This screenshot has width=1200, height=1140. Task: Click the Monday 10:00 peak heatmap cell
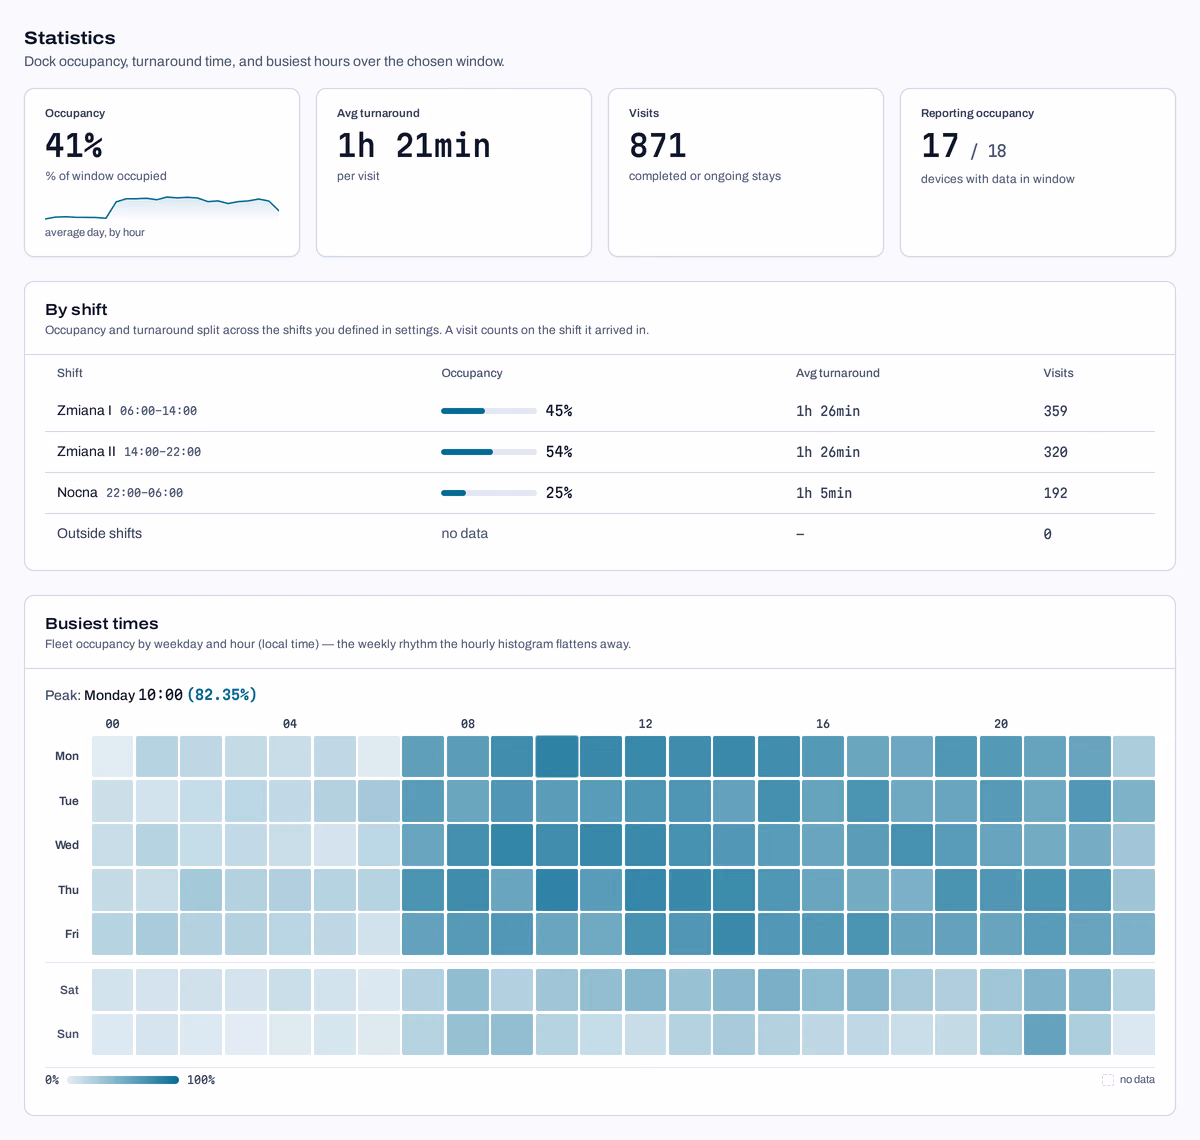[557, 757]
